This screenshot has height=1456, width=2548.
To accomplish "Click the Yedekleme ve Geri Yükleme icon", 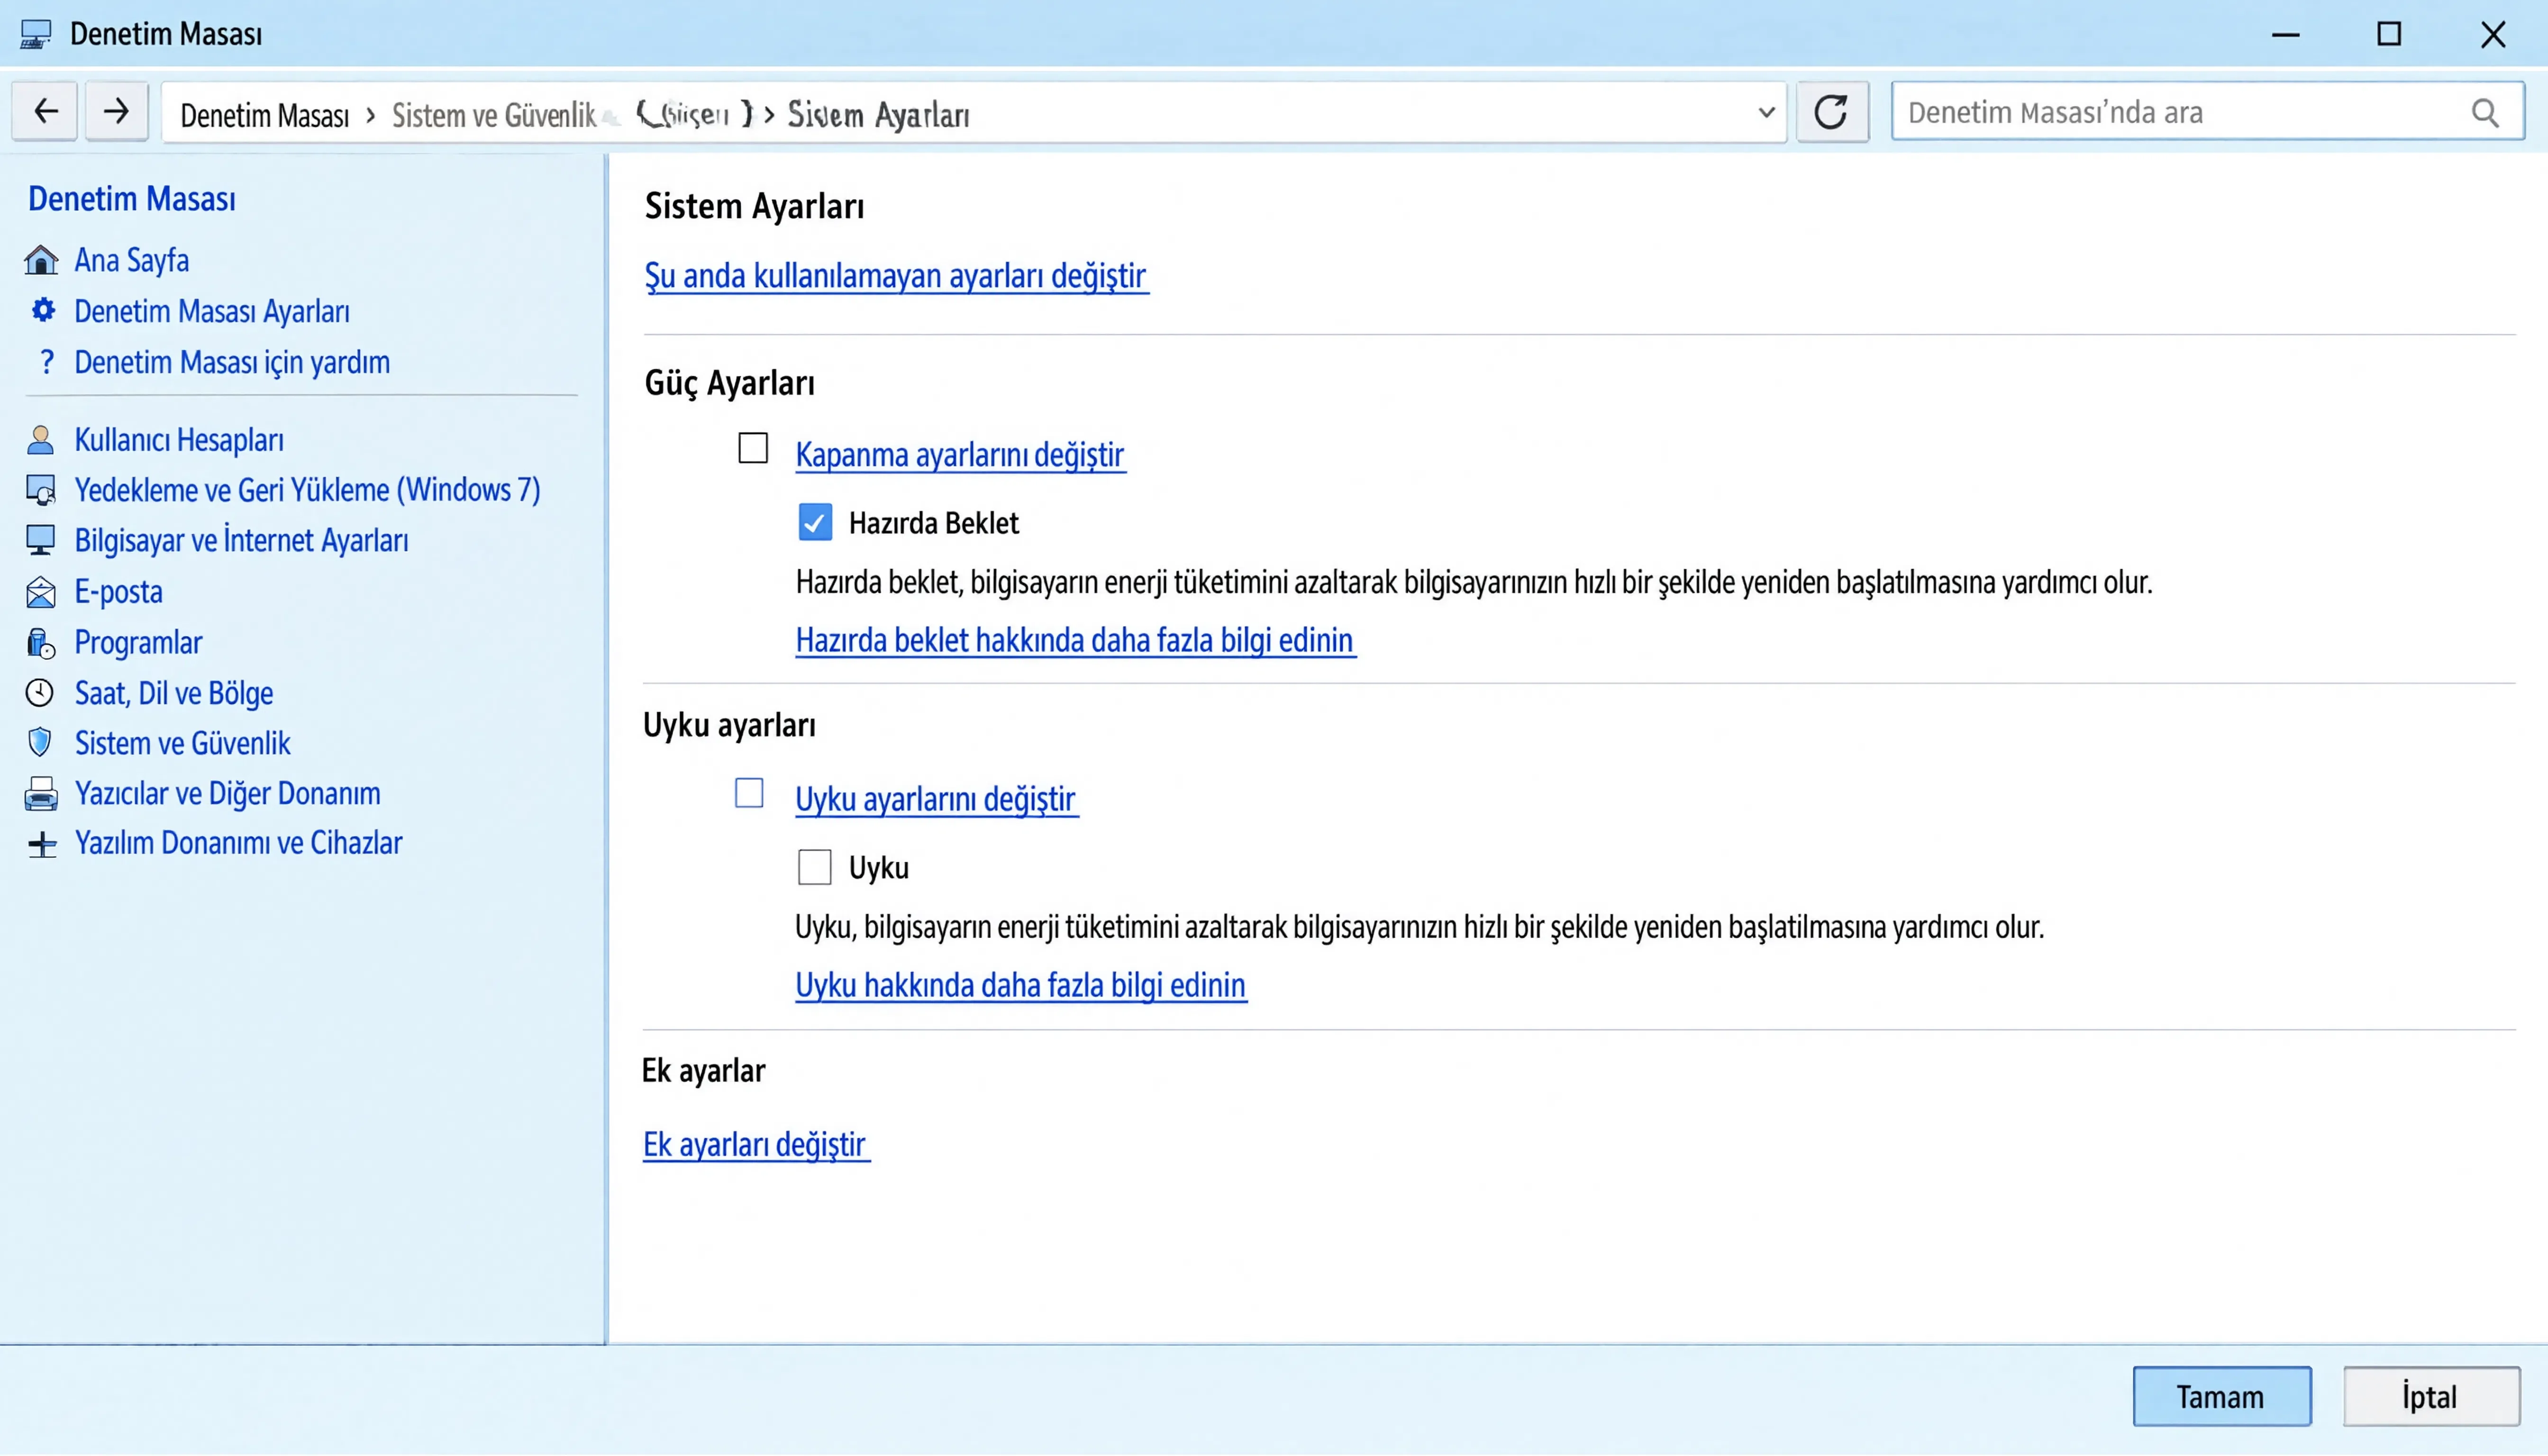I will [x=41, y=490].
